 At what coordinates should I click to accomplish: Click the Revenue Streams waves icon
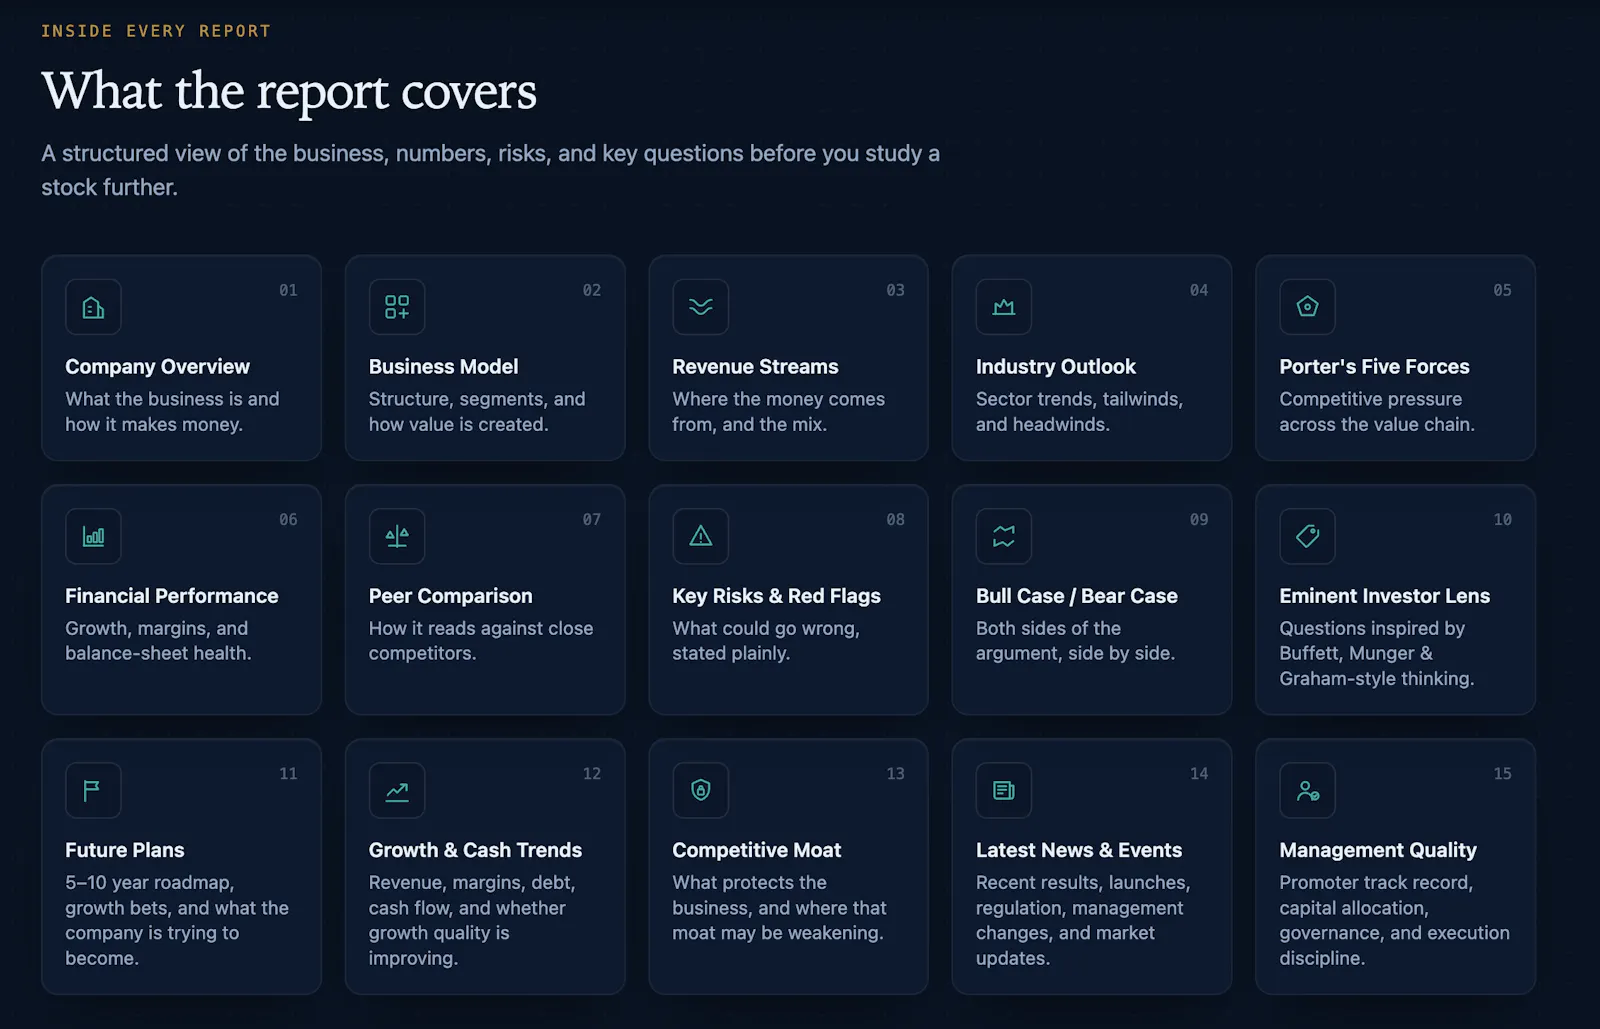[701, 307]
